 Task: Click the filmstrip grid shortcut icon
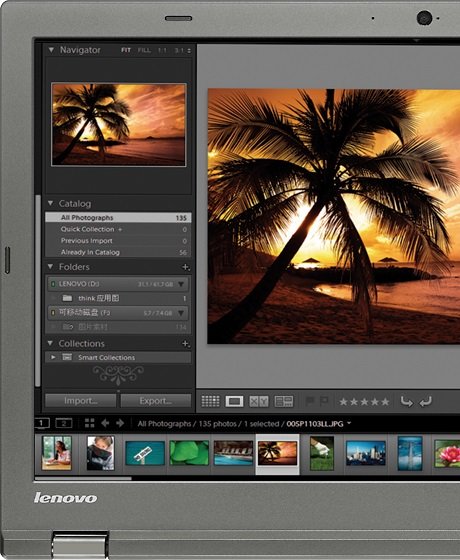coord(90,423)
